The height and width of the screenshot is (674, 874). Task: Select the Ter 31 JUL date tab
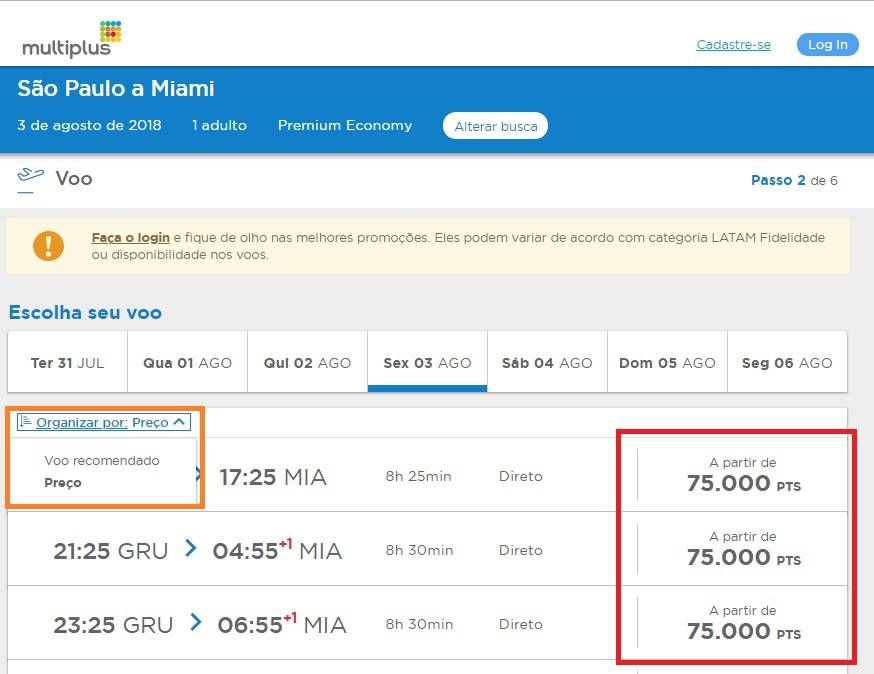point(67,362)
